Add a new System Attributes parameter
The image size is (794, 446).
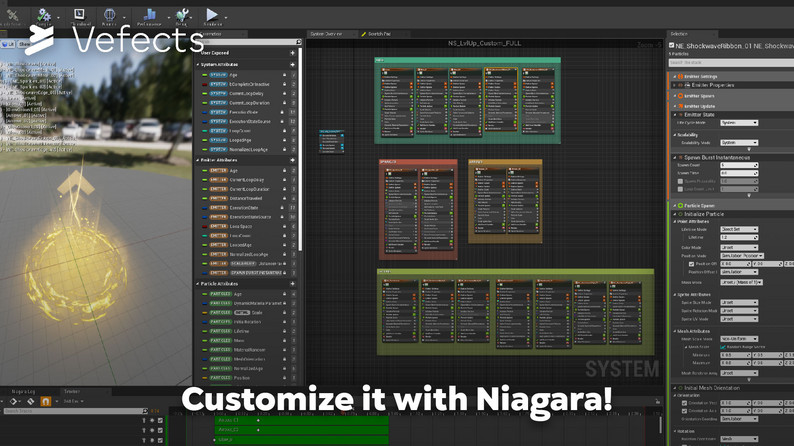pyautogui.click(x=293, y=63)
